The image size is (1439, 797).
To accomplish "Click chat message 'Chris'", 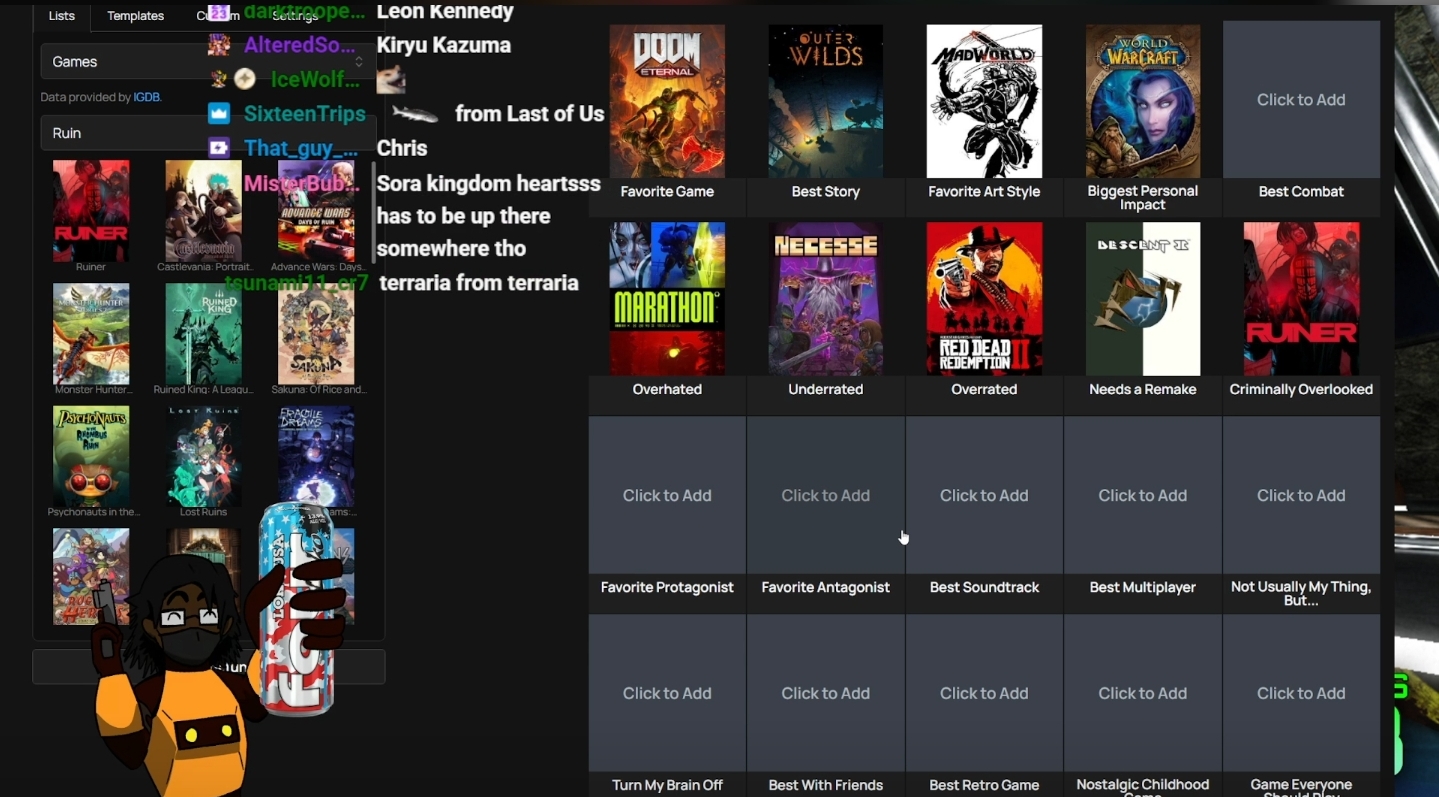I will tap(402, 148).
